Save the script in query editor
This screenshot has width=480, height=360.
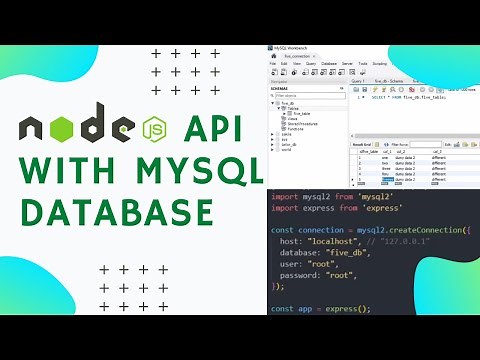364,89
